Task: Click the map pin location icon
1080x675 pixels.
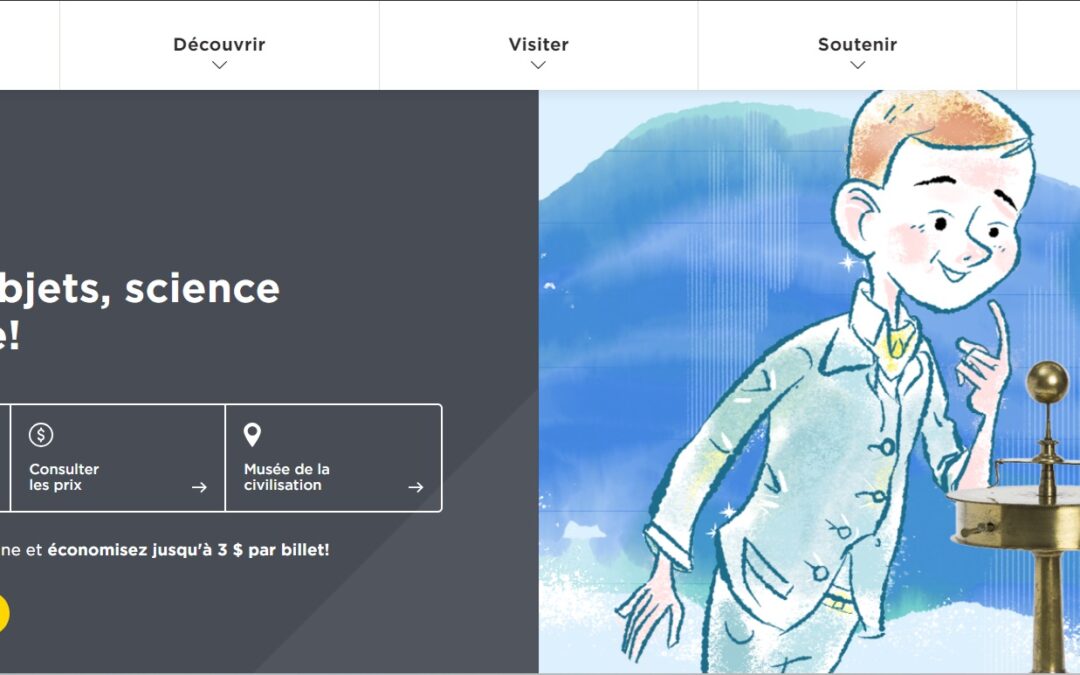Action: (253, 435)
